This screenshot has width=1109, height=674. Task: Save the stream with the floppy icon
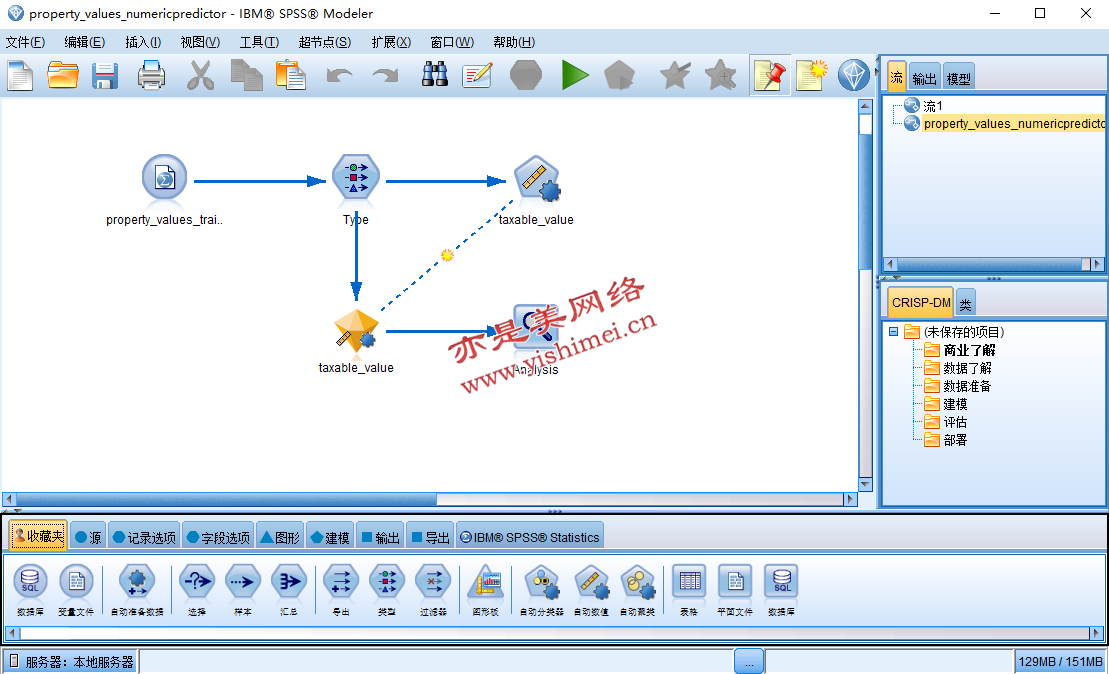click(x=105, y=75)
